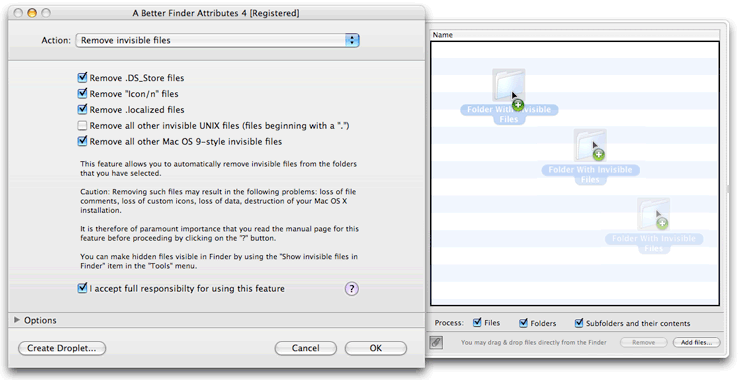Toggle Remove "Icon/n" files checkbox
The image size is (740, 380).
[x=83, y=93]
